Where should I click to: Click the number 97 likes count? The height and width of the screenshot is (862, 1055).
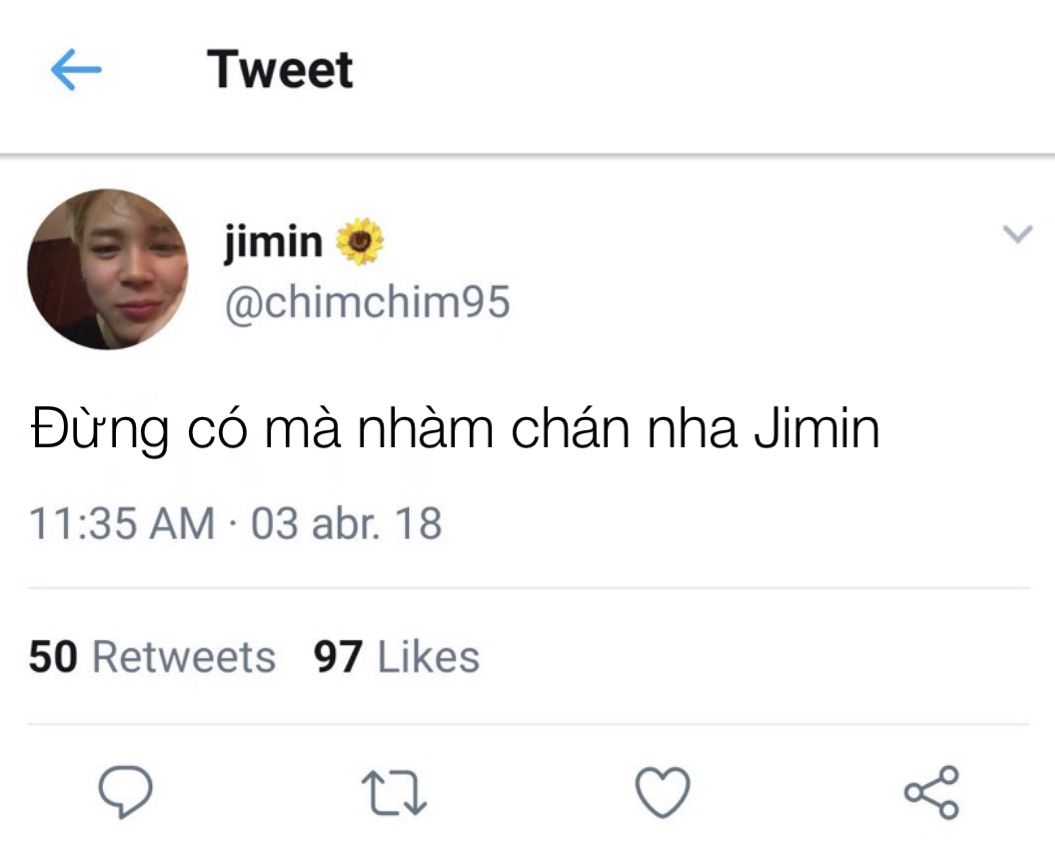pyautogui.click(x=338, y=657)
